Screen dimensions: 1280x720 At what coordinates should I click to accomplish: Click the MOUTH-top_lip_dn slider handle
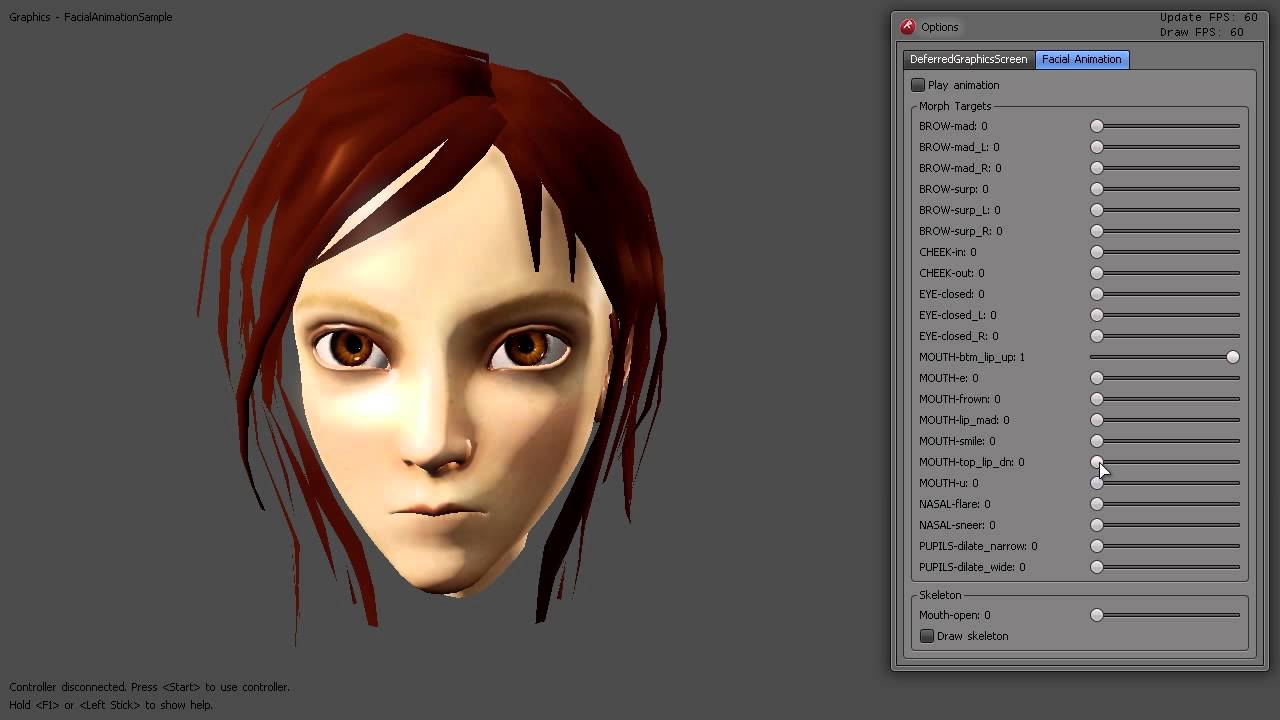click(1097, 462)
